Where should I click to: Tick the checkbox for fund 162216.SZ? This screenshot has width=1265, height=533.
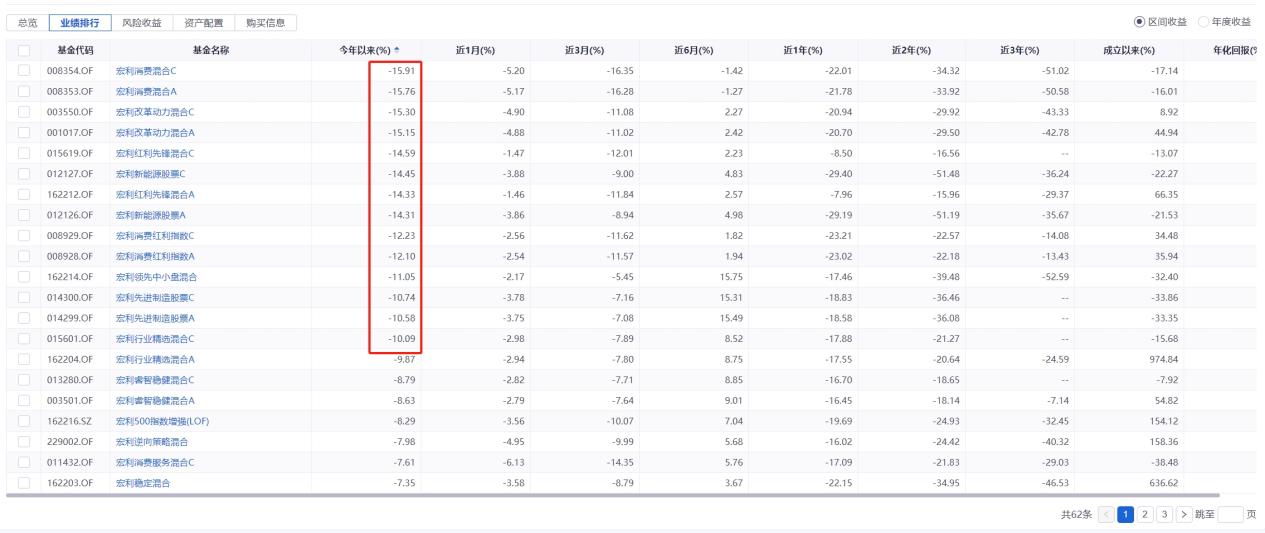tap(23, 421)
